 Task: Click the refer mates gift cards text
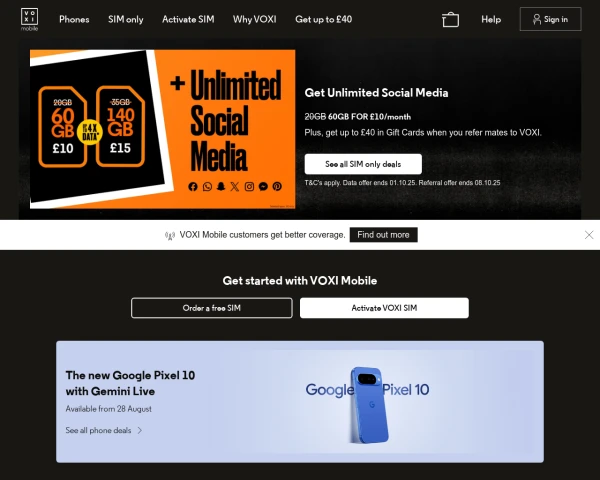pos(423,132)
